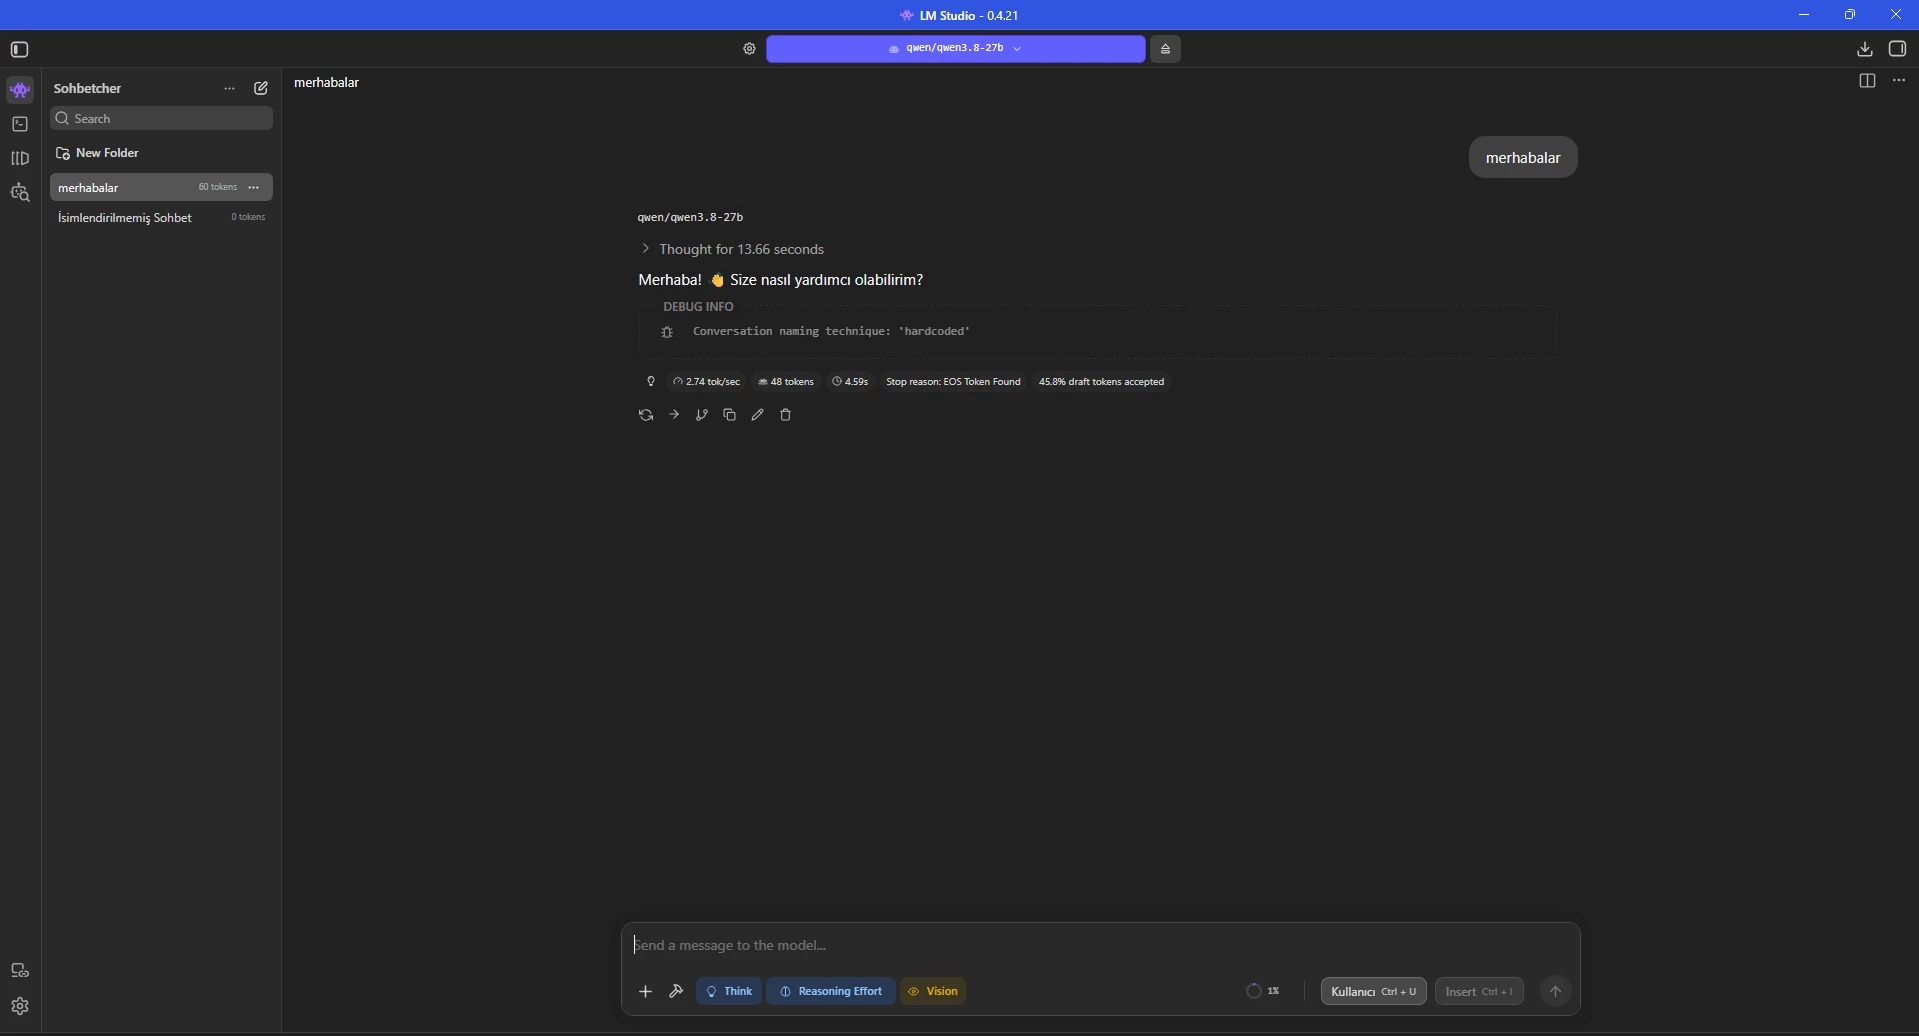Toggle the Vision option
Screen dimensions: 1919x1036
(933, 992)
